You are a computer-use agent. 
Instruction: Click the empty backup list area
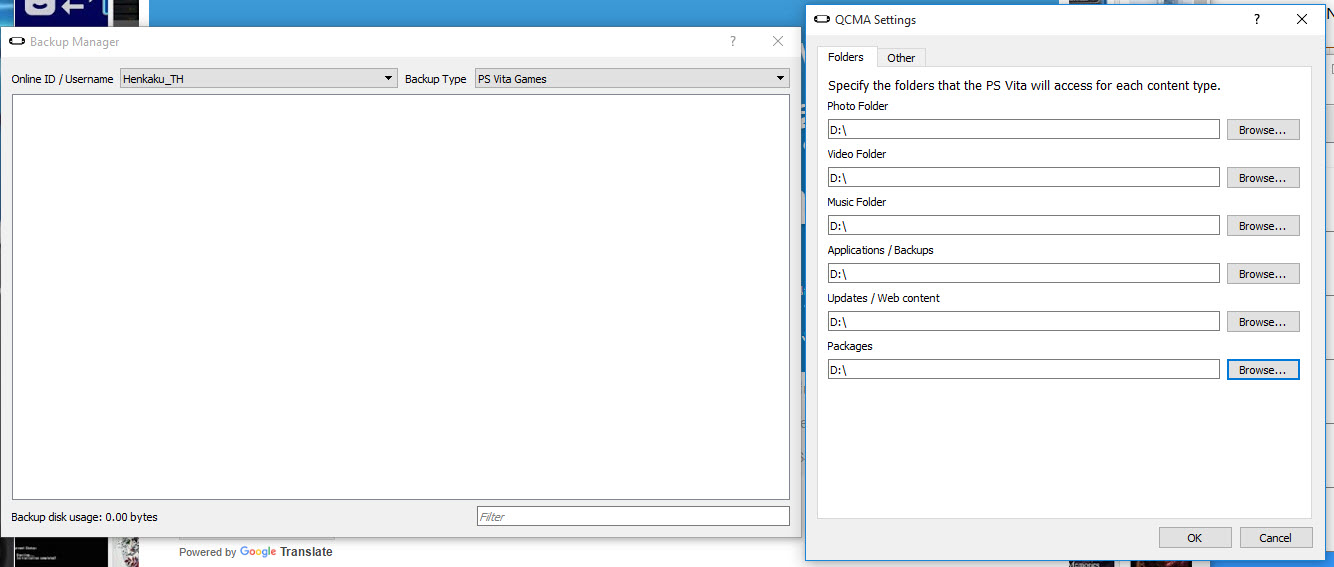pos(401,297)
